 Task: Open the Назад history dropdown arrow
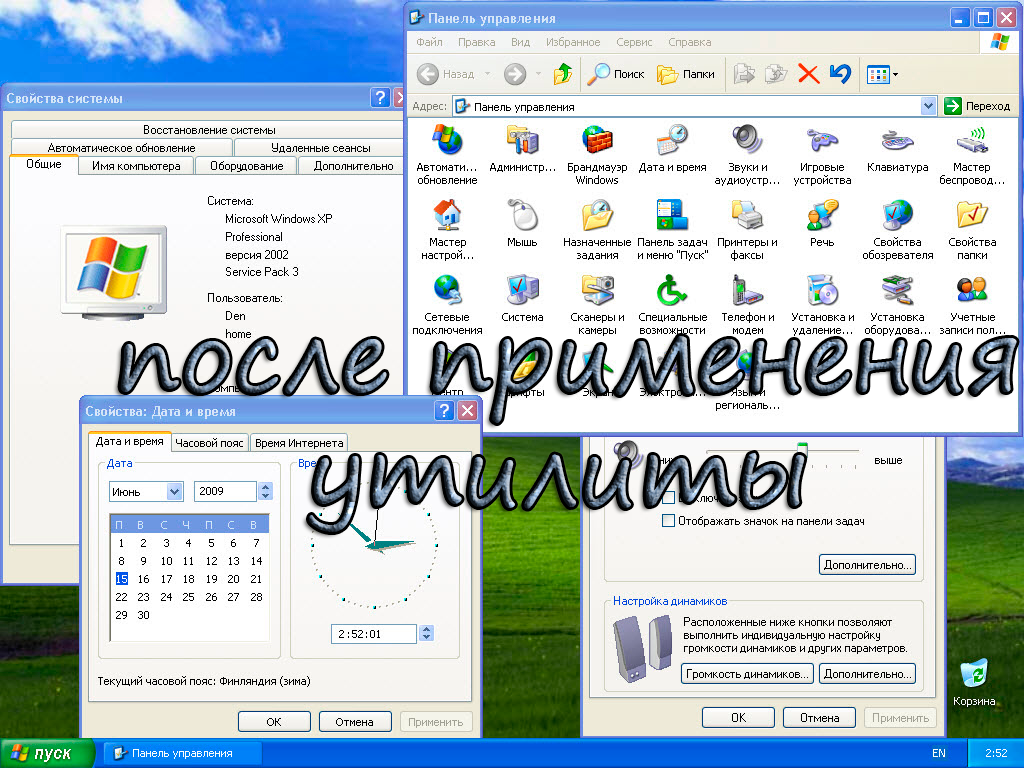[487, 74]
